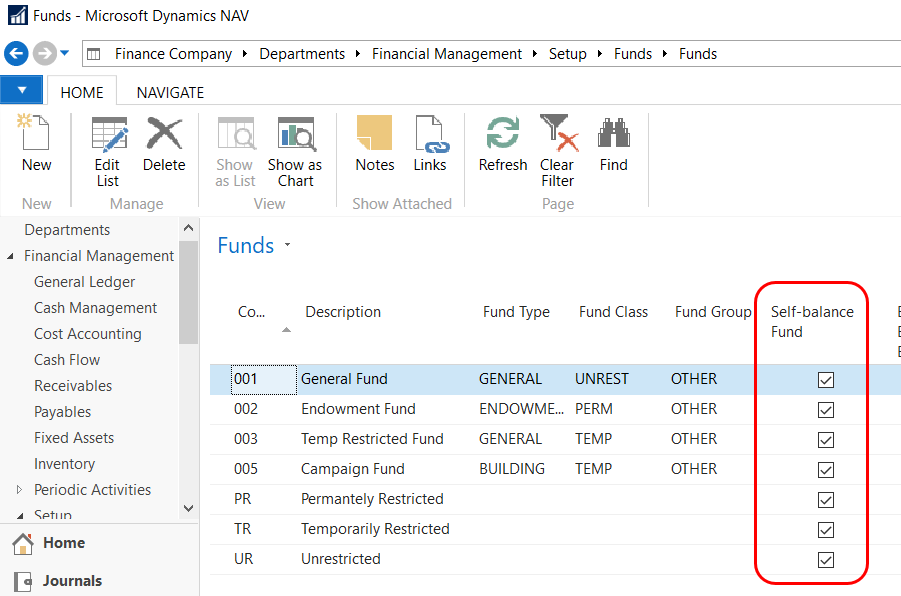Click Cash Management in navigation tree
Viewport: 901px width, 596px height.
click(x=95, y=308)
